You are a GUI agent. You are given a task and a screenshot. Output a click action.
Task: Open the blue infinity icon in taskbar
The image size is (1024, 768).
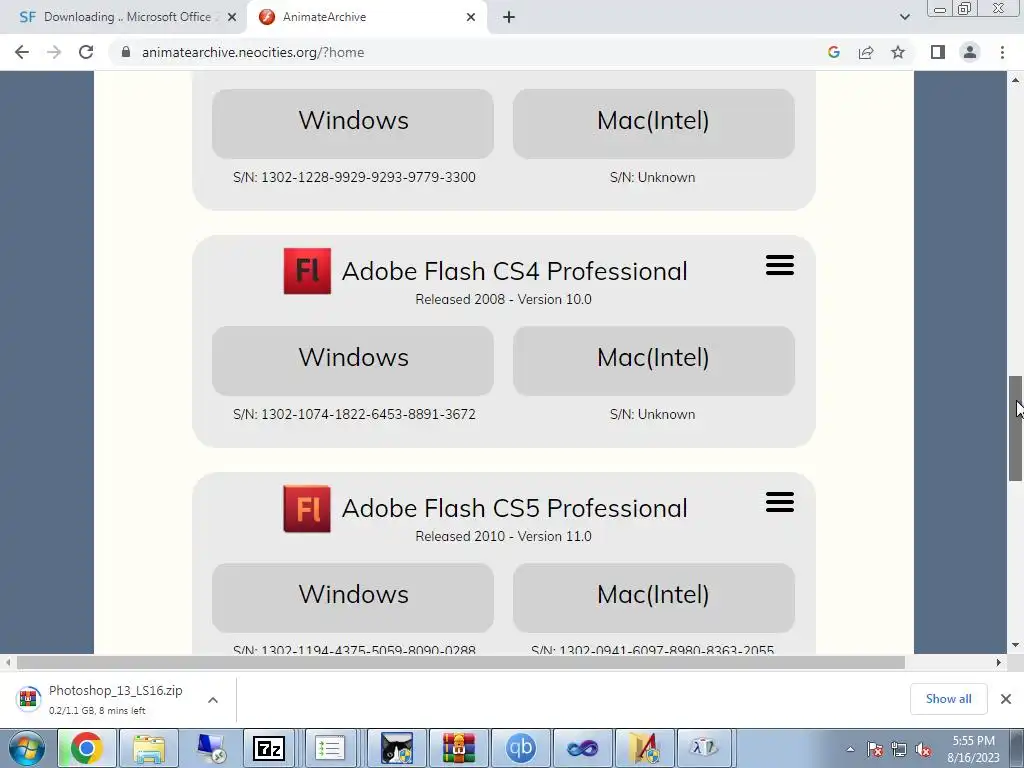[583, 748]
